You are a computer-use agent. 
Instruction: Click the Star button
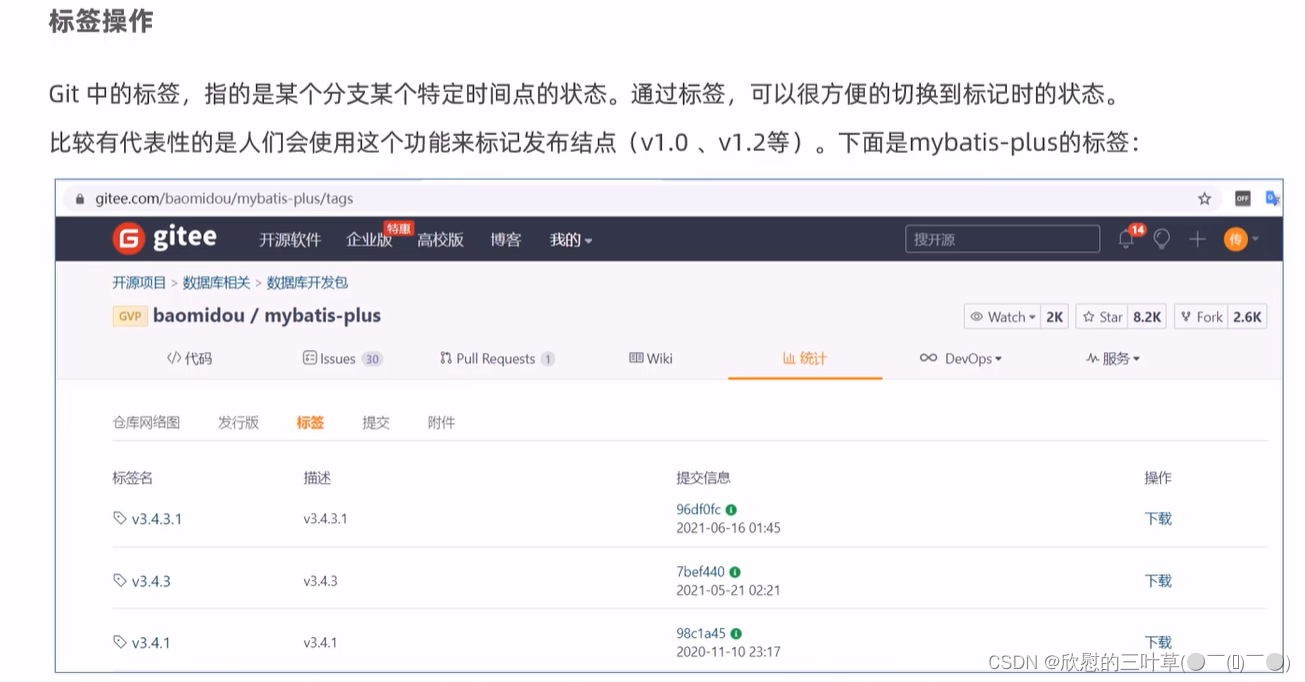click(x=1102, y=317)
